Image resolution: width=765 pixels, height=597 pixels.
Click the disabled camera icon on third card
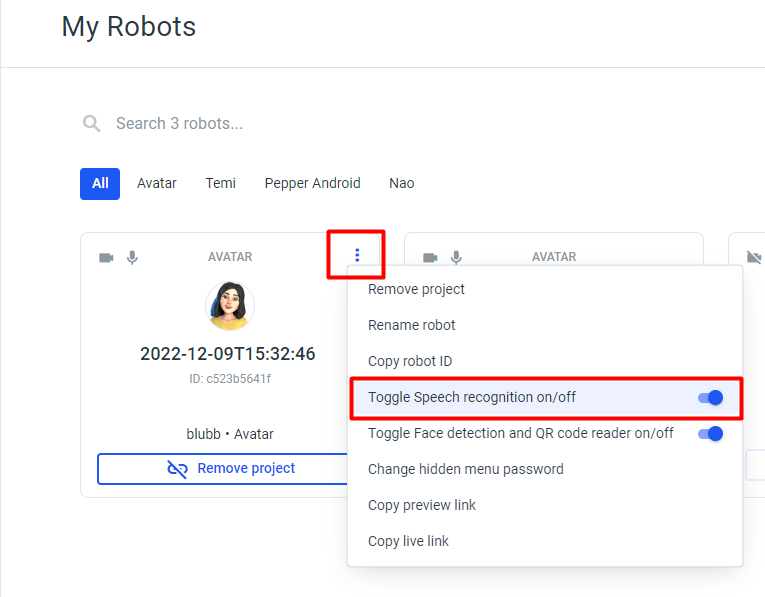(754, 257)
